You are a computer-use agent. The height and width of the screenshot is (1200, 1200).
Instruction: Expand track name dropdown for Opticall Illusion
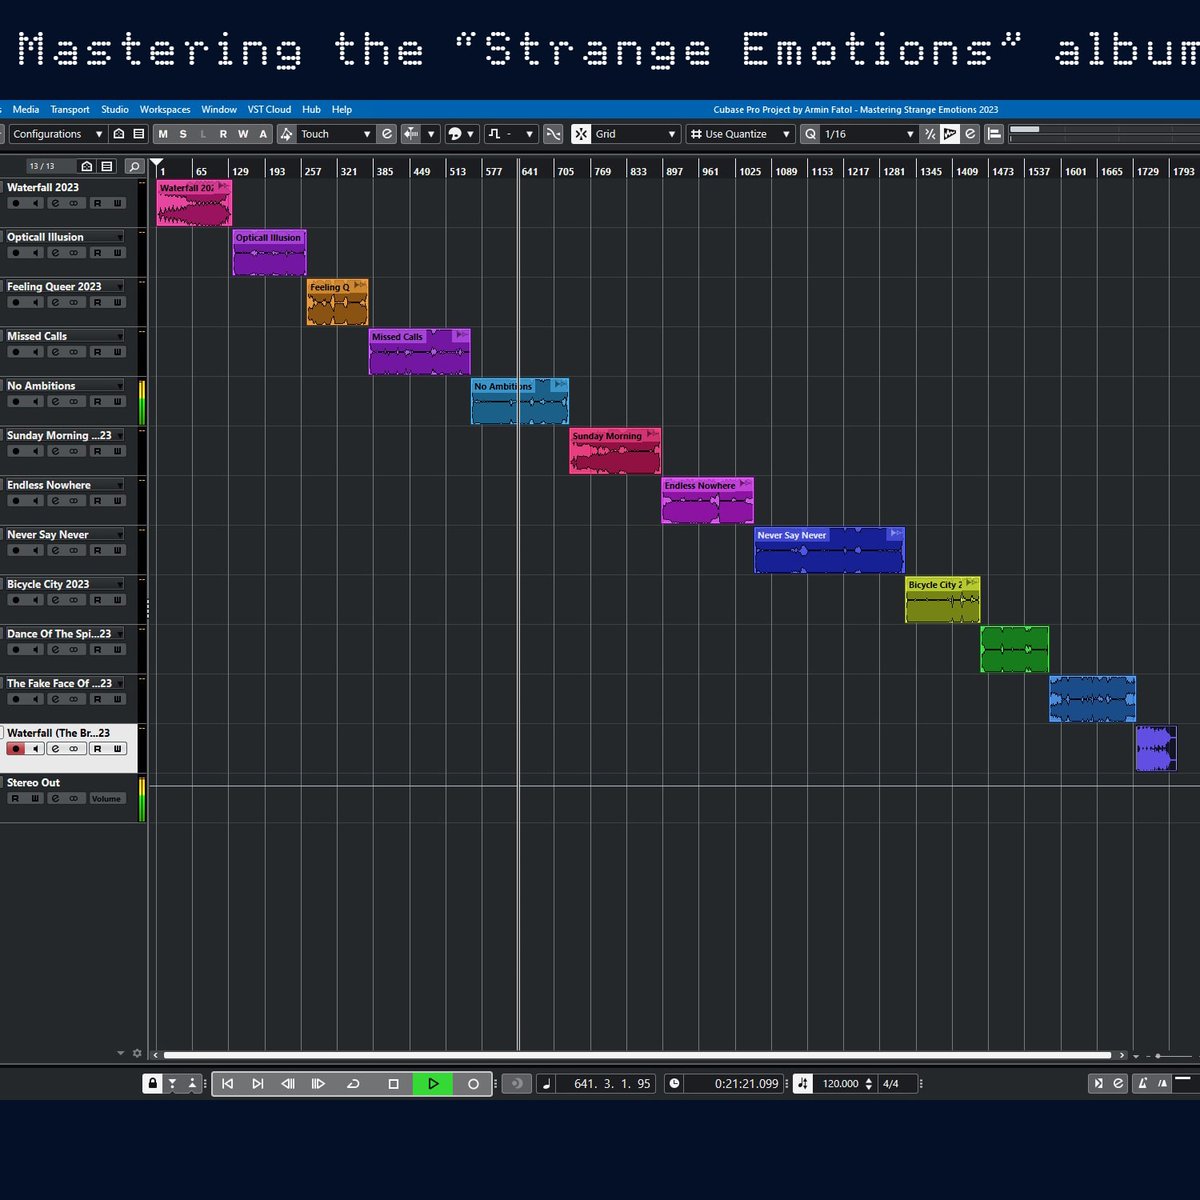click(x=120, y=237)
